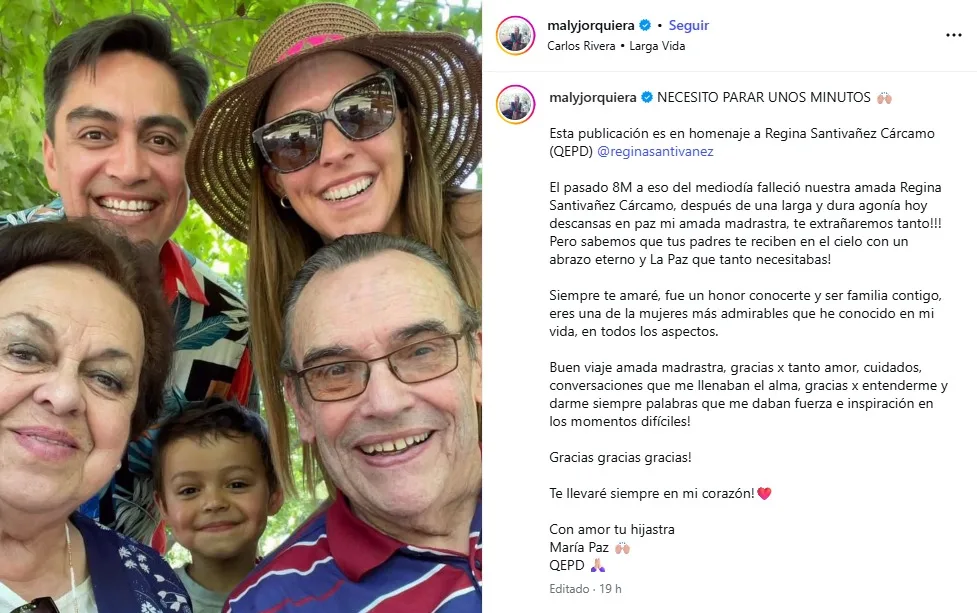977x613 pixels.
Task: Click the caption headline NECESITO PARAR UNOS MINUTOS
Action: click(x=764, y=98)
